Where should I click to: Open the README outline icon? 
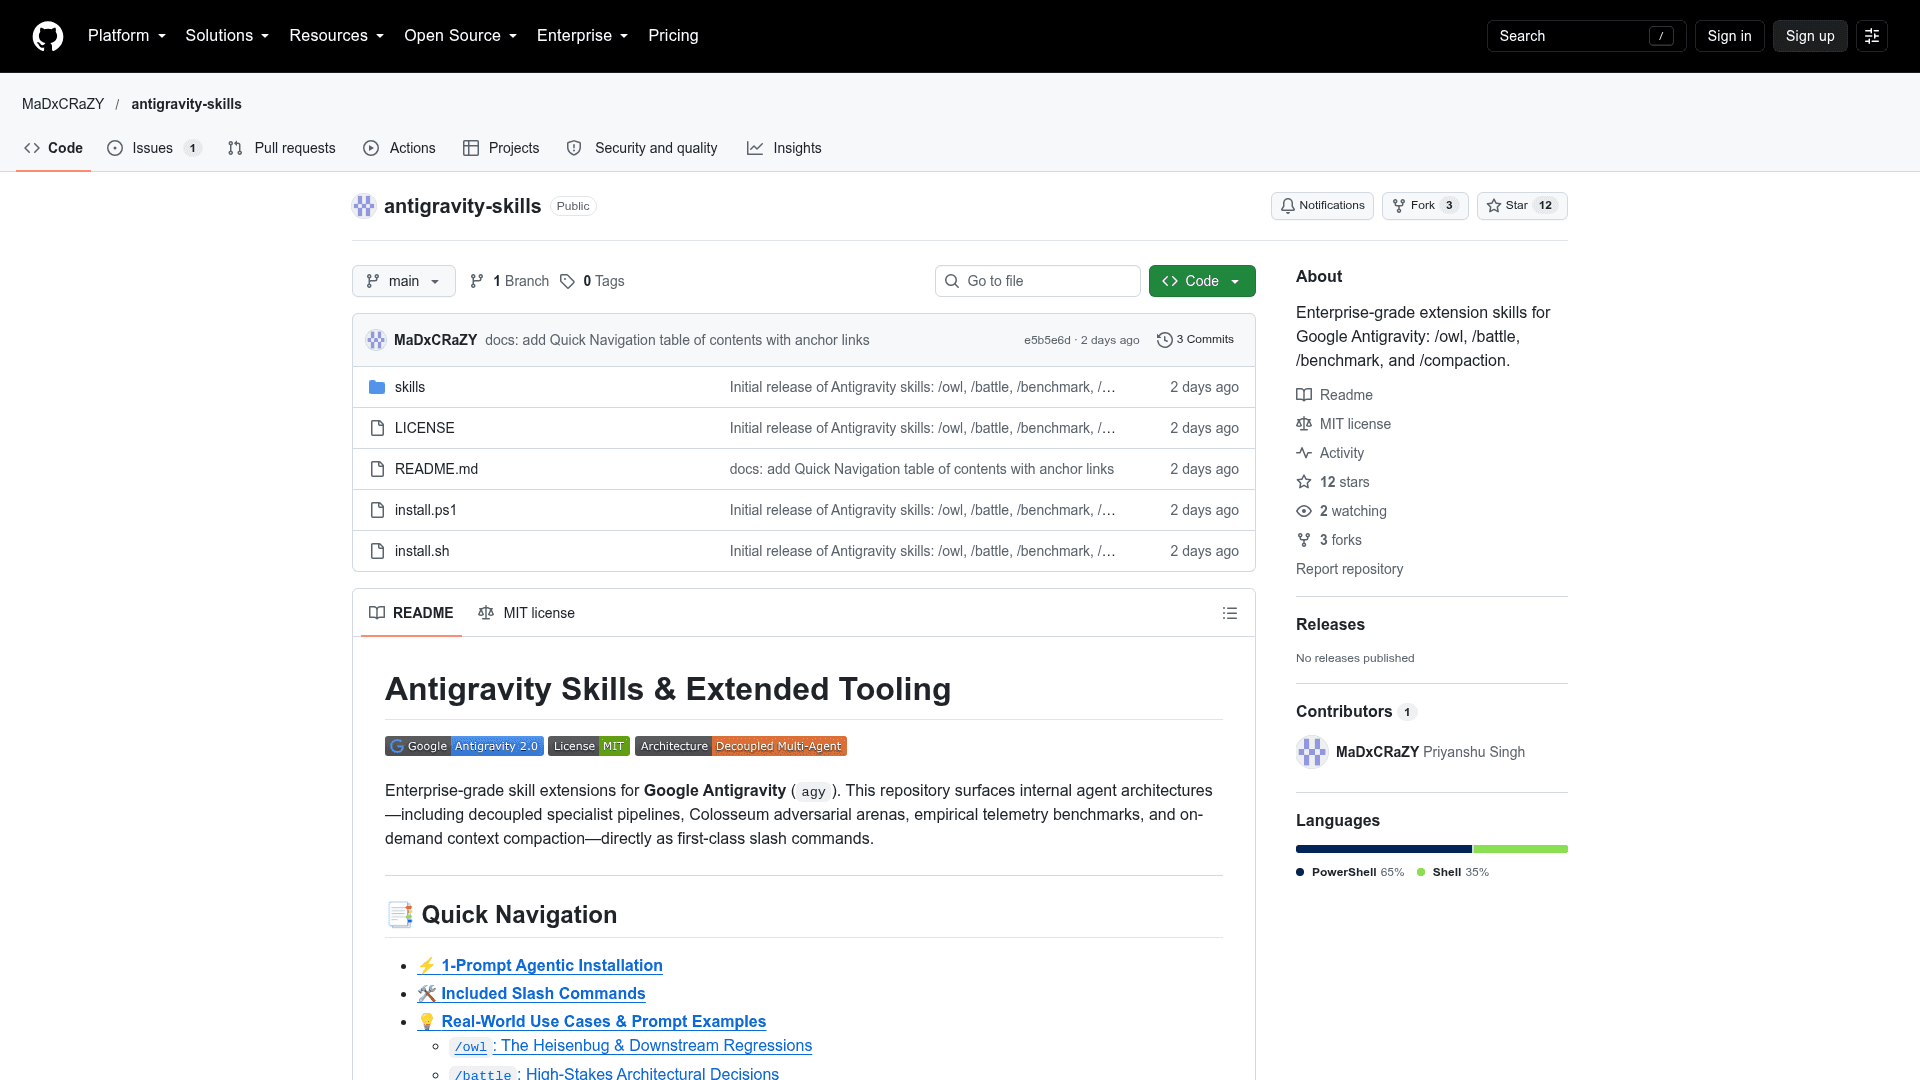(1230, 613)
